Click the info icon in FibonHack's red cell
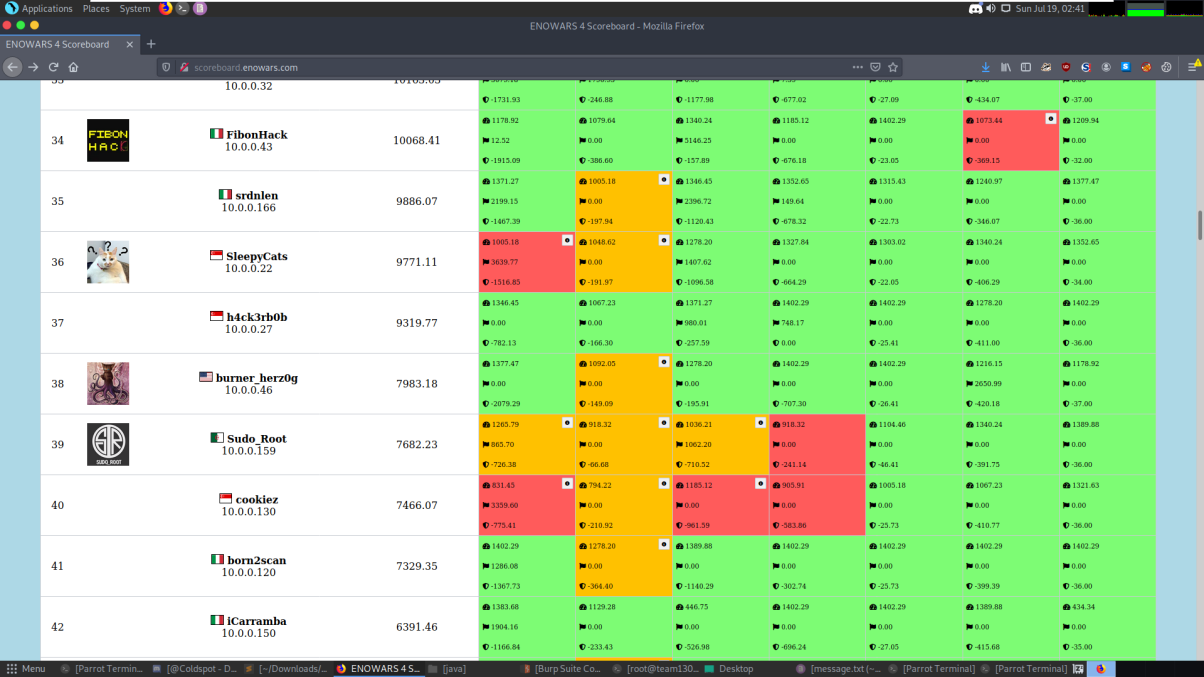1204x677 pixels. point(1050,119)
